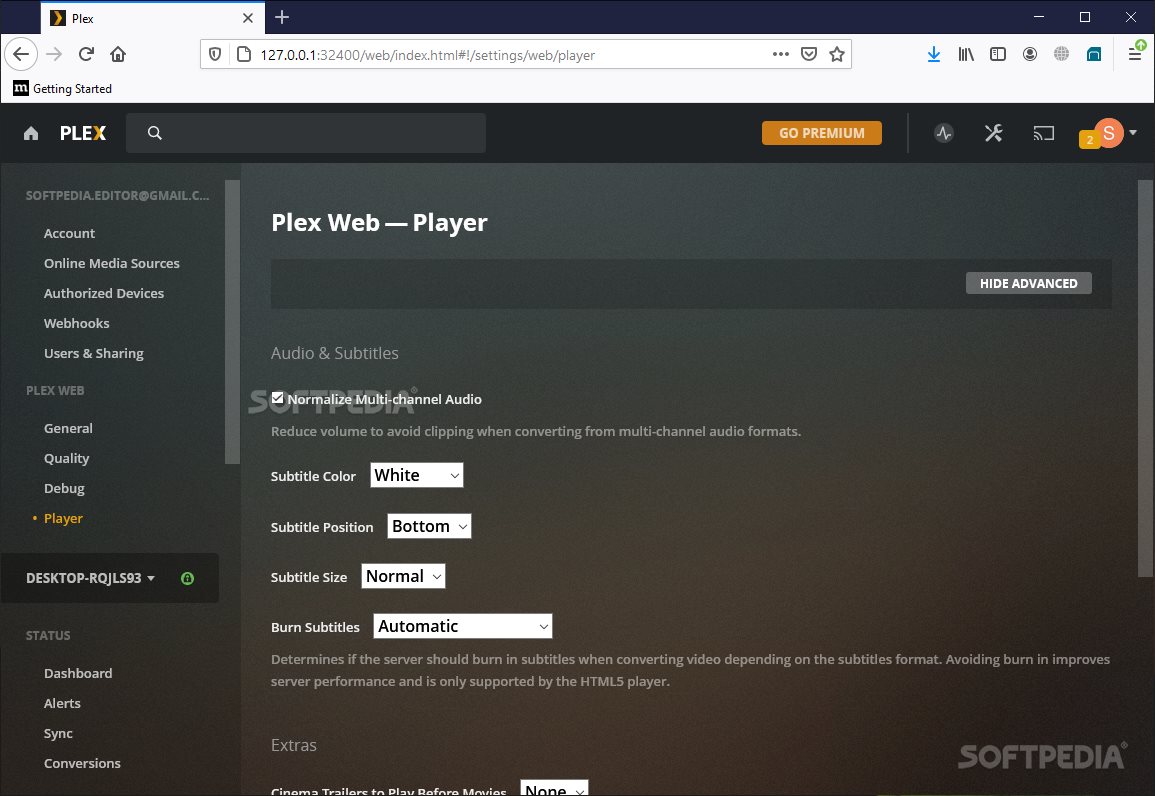Open Authorized Devices settings
This screenshot has width=1155, height=796.
[x=104, y=294]
